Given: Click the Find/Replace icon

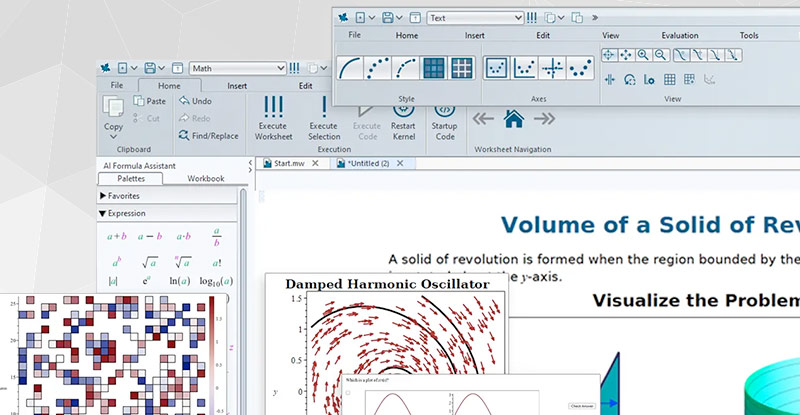Looking at the screenshot, I should (185, 135).
